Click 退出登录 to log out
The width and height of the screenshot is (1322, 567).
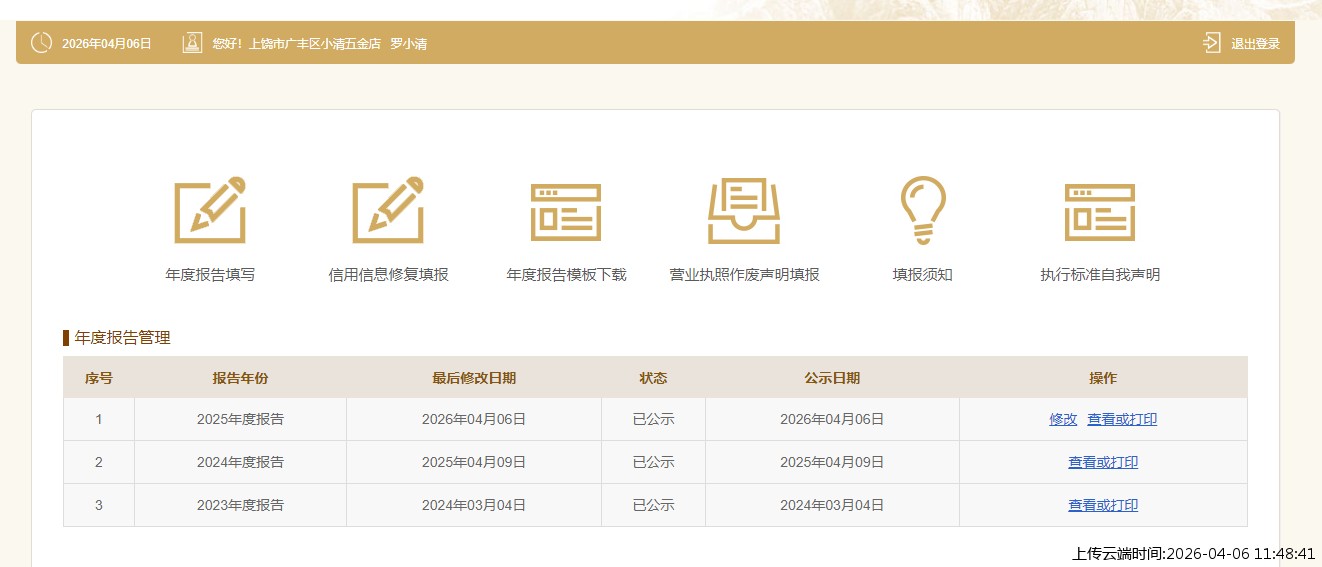point(1255,44)
